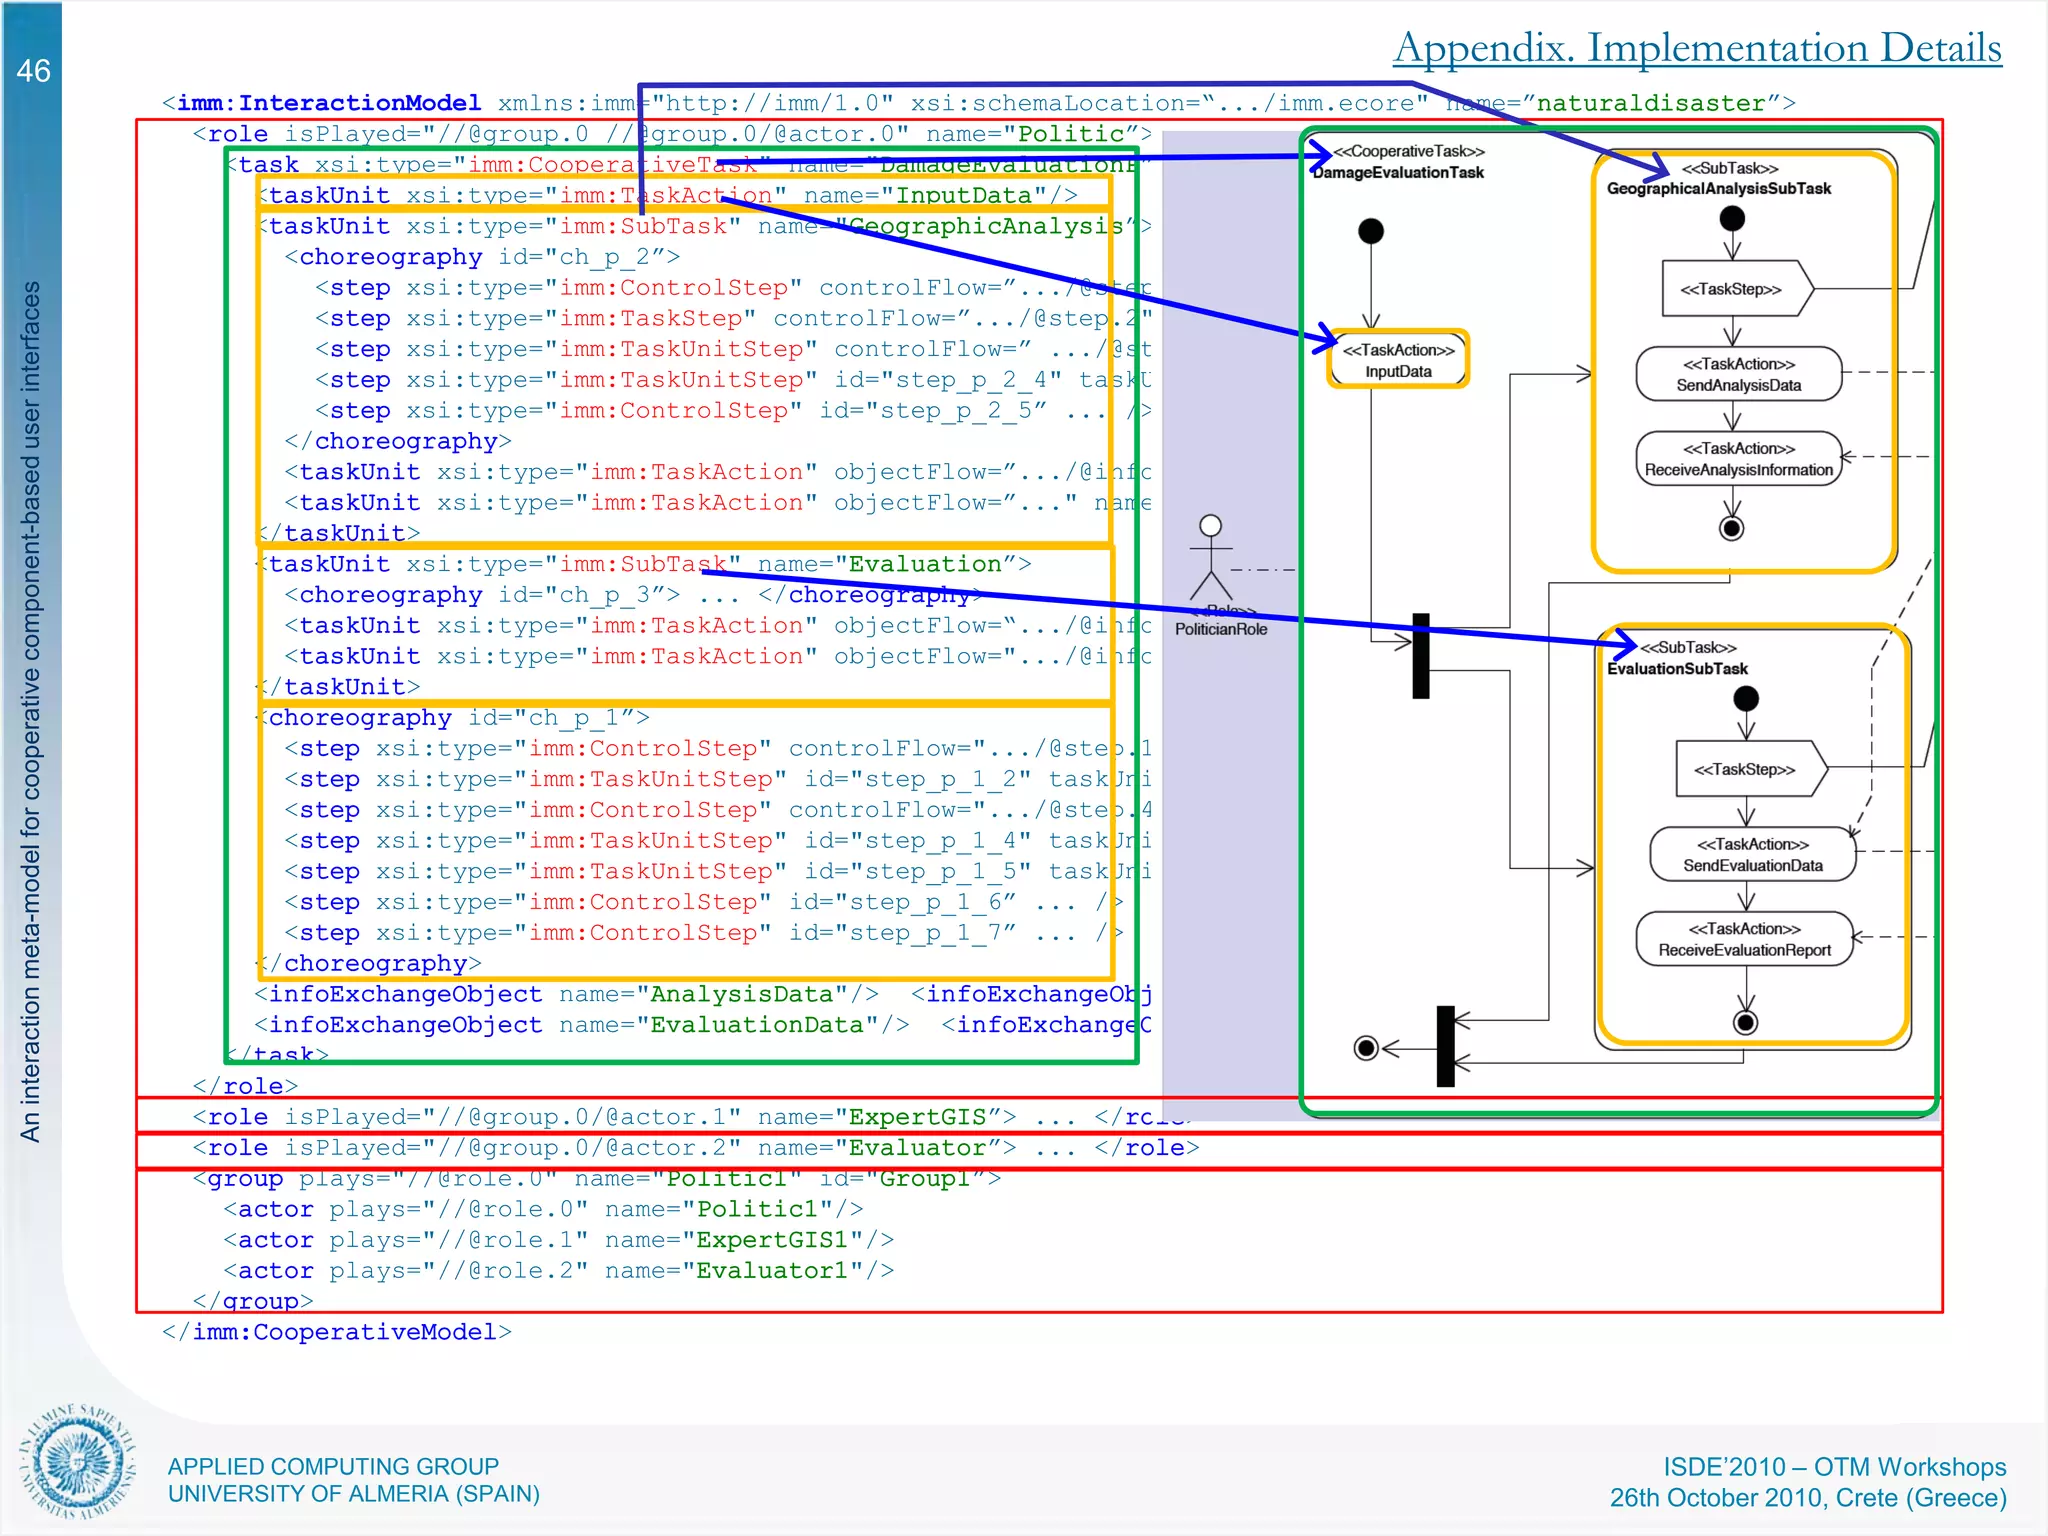Screen dimensions: 2048x1536
Task: Open the Appendix. Implementation Details heading link
Action: tap(1697, 47)
